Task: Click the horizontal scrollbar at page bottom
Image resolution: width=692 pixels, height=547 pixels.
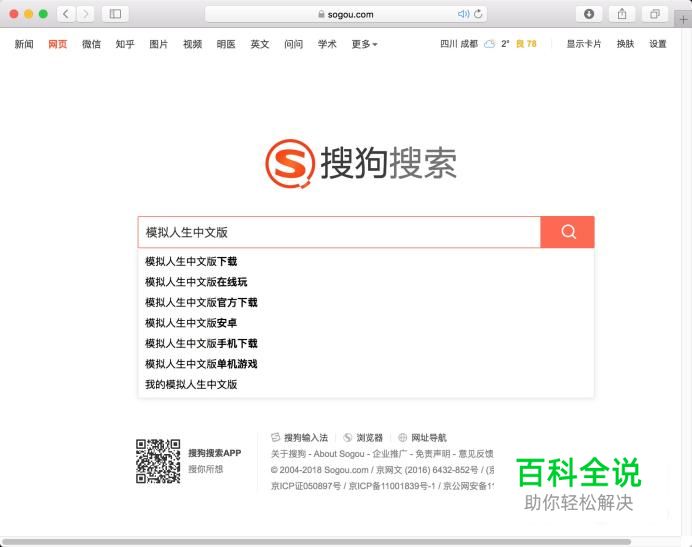Action: (x=316, y=542)
